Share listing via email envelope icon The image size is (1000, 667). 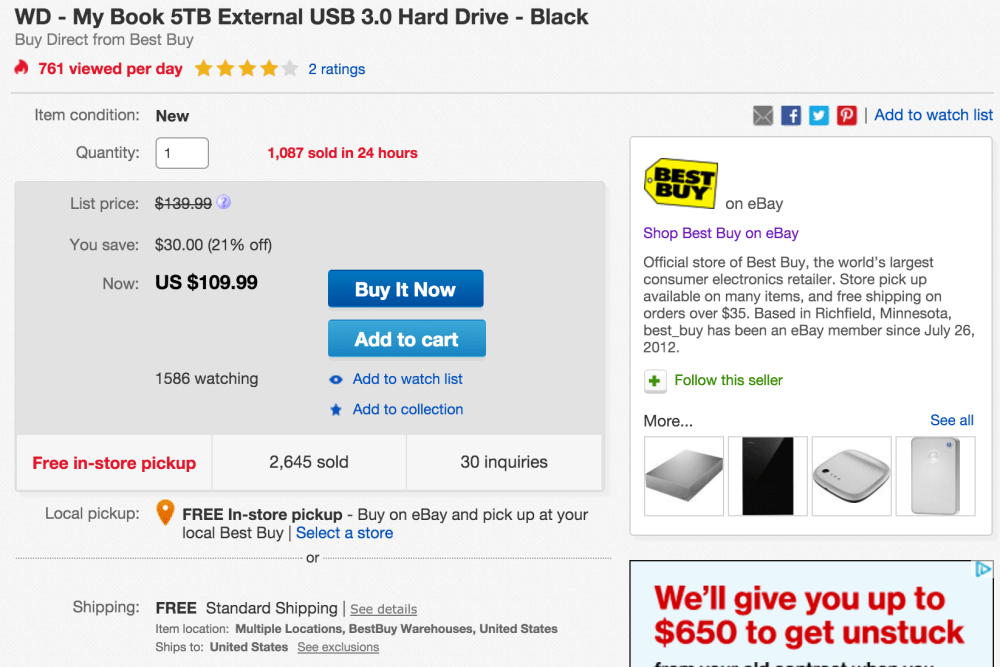click(763, 115)
